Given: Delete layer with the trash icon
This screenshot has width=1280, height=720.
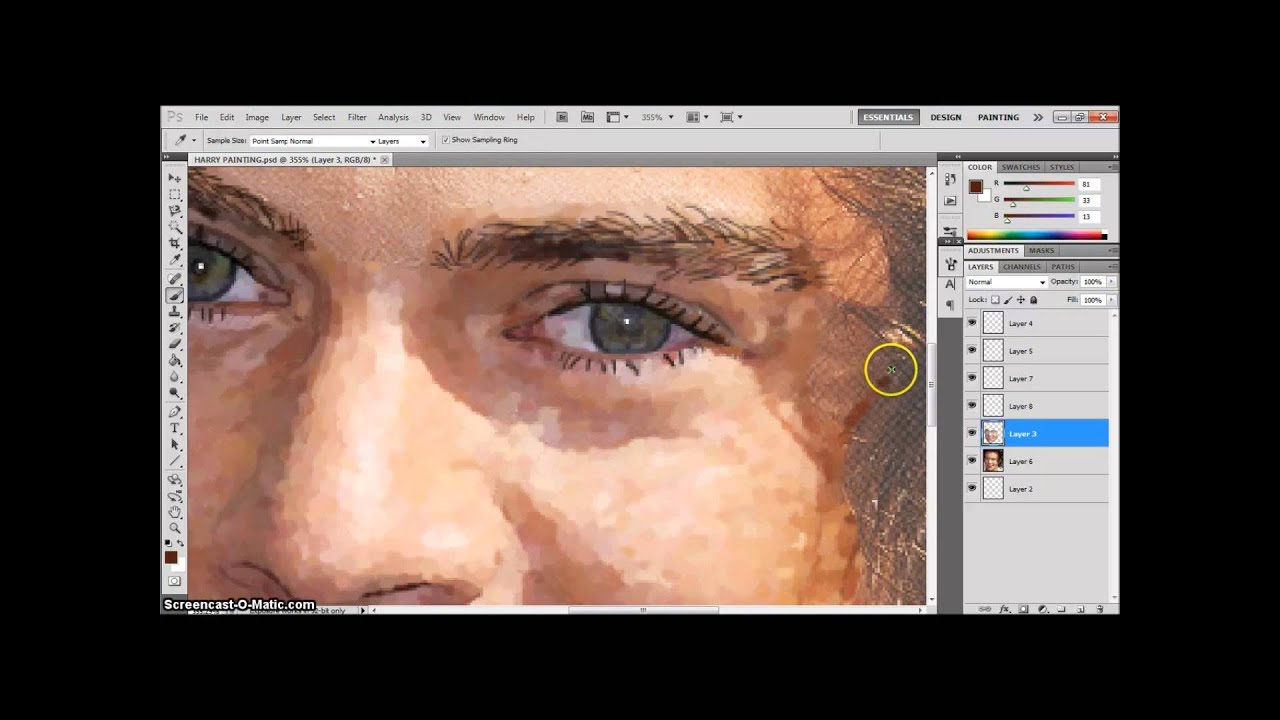Looking at the screenshot, I should 1099,608.
